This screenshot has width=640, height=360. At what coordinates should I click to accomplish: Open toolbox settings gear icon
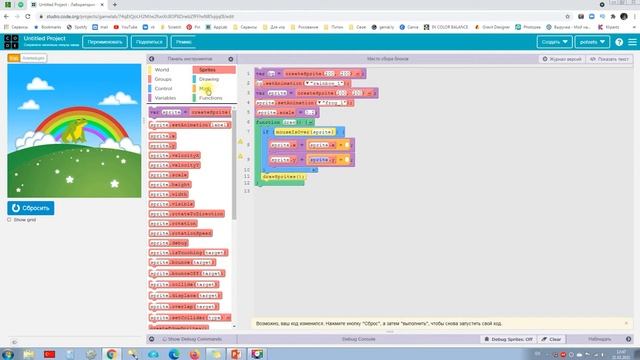click(231, 59)
